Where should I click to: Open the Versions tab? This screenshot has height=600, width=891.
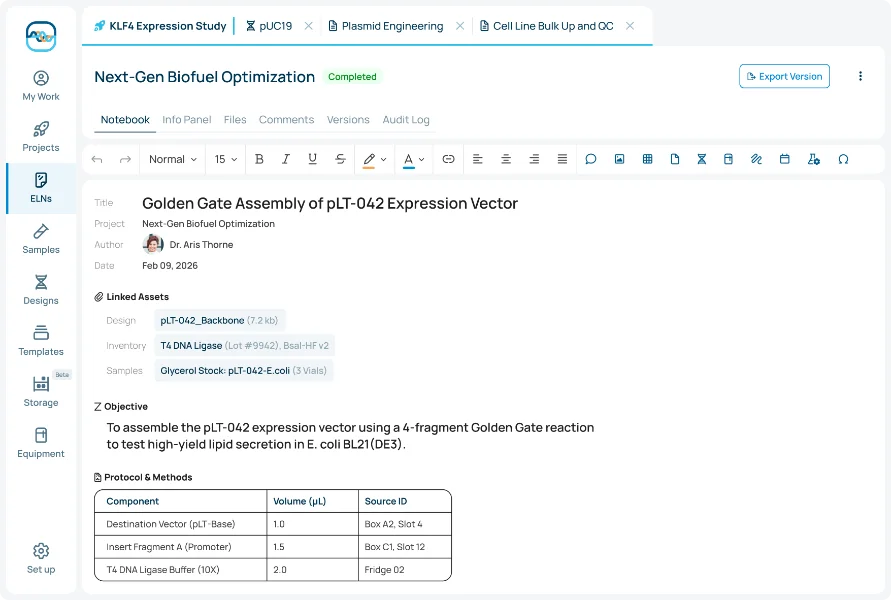click(348, 120)
